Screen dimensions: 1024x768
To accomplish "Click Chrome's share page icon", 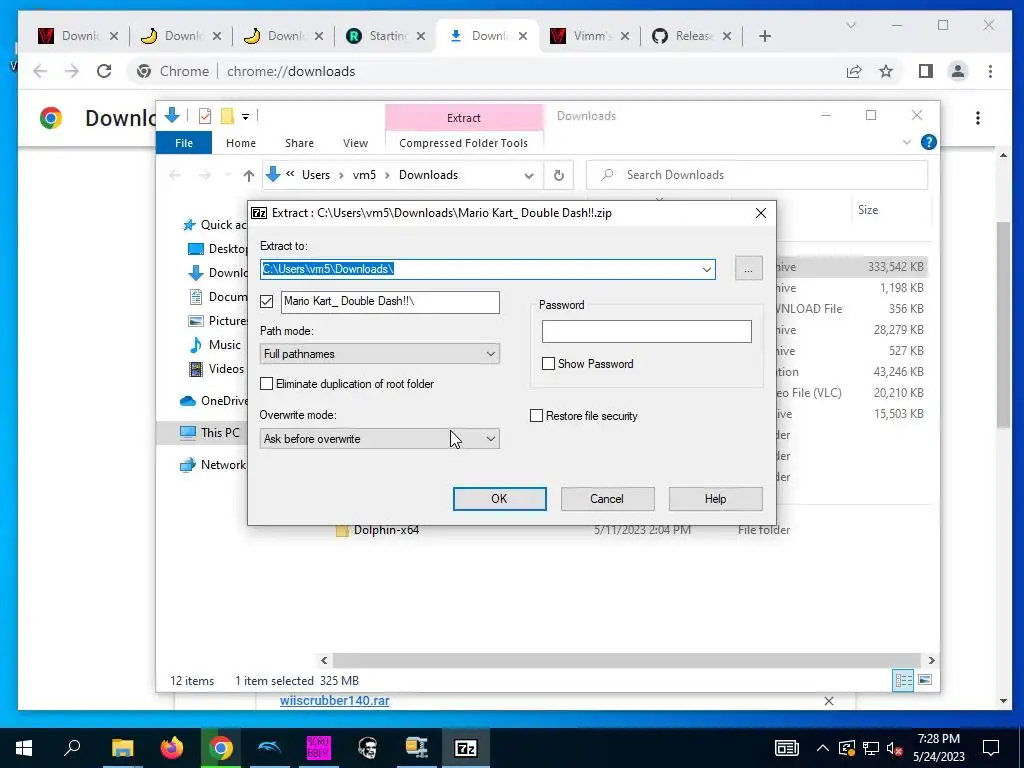I will (x=854, y=71).
